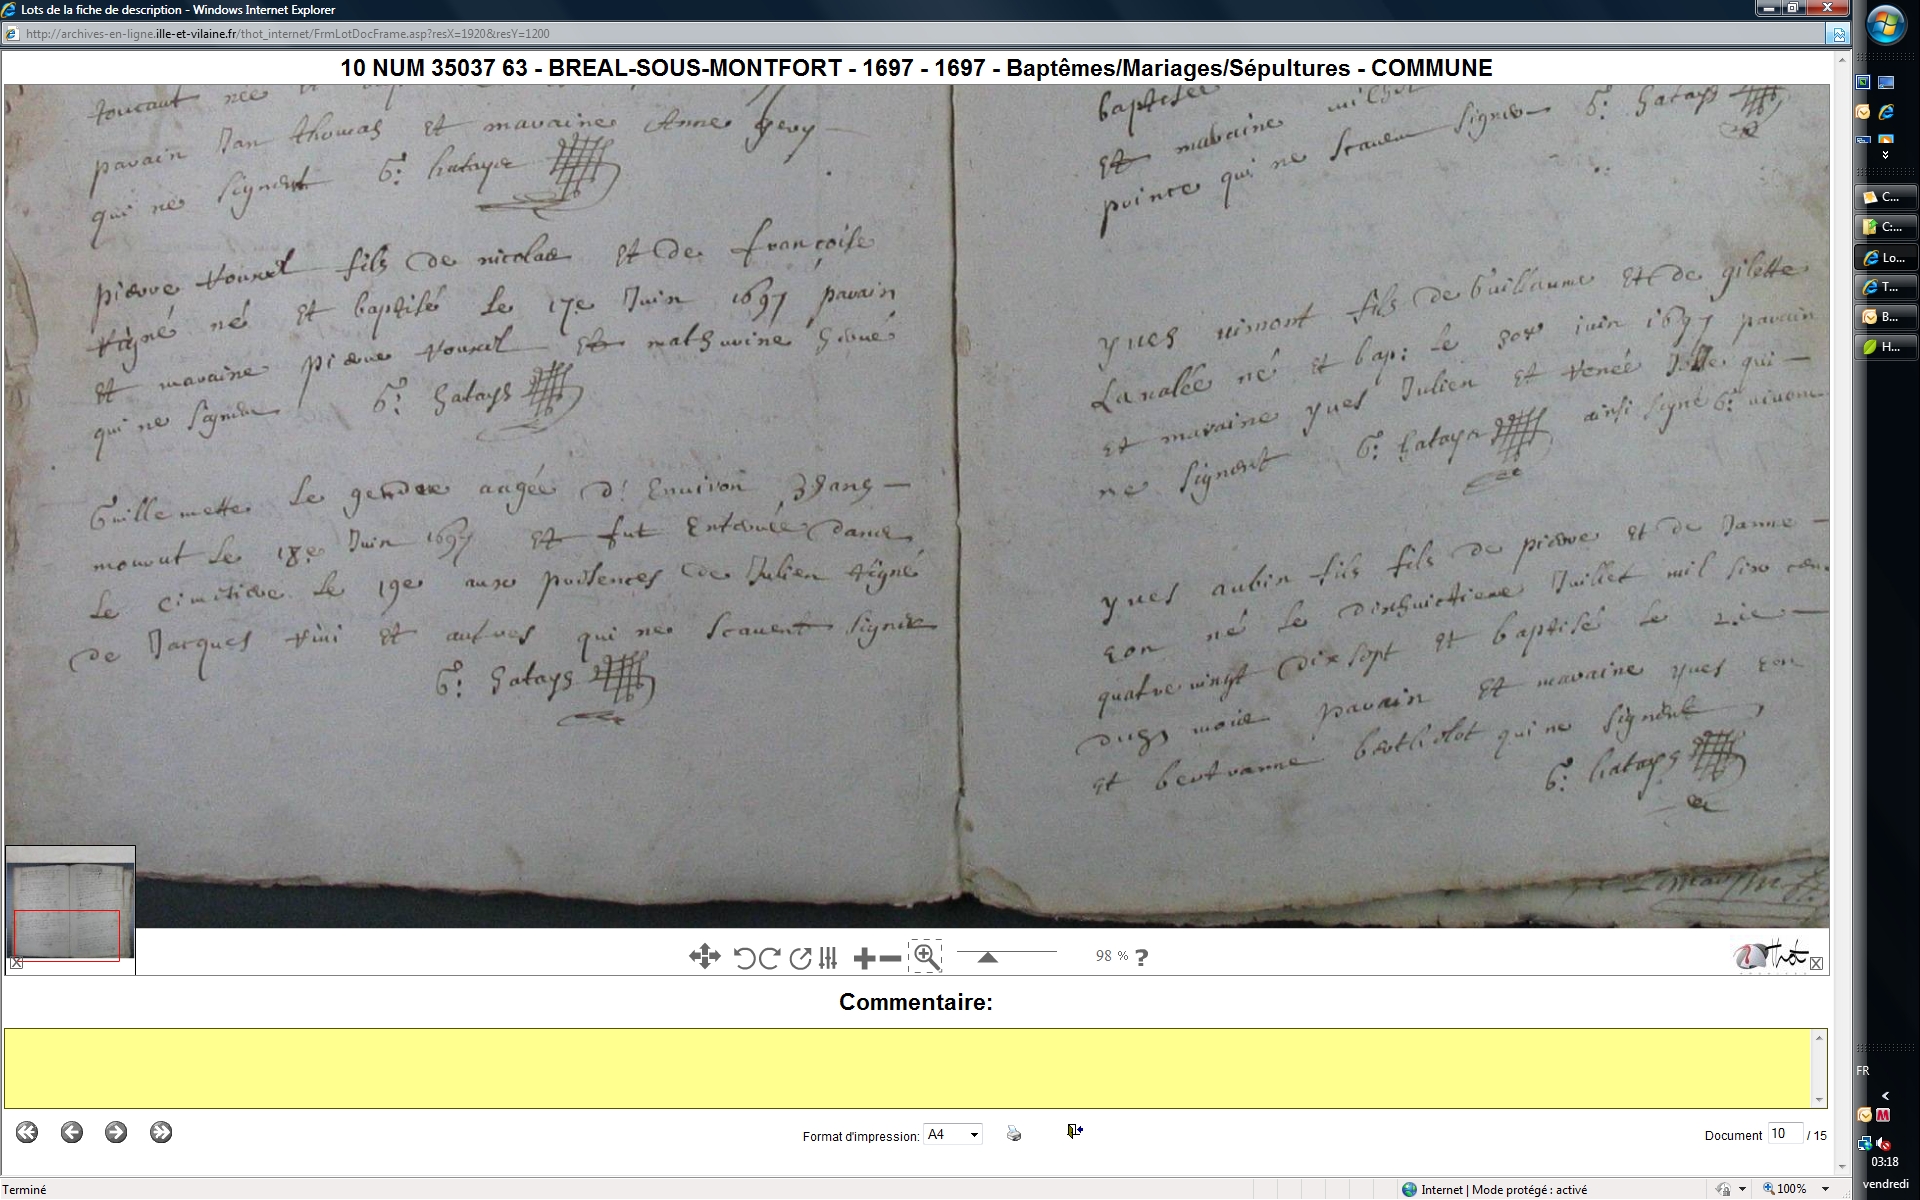Go to the previous document page
This screenshot has height=1200, width=1920.
click(x=71, y=1132)
